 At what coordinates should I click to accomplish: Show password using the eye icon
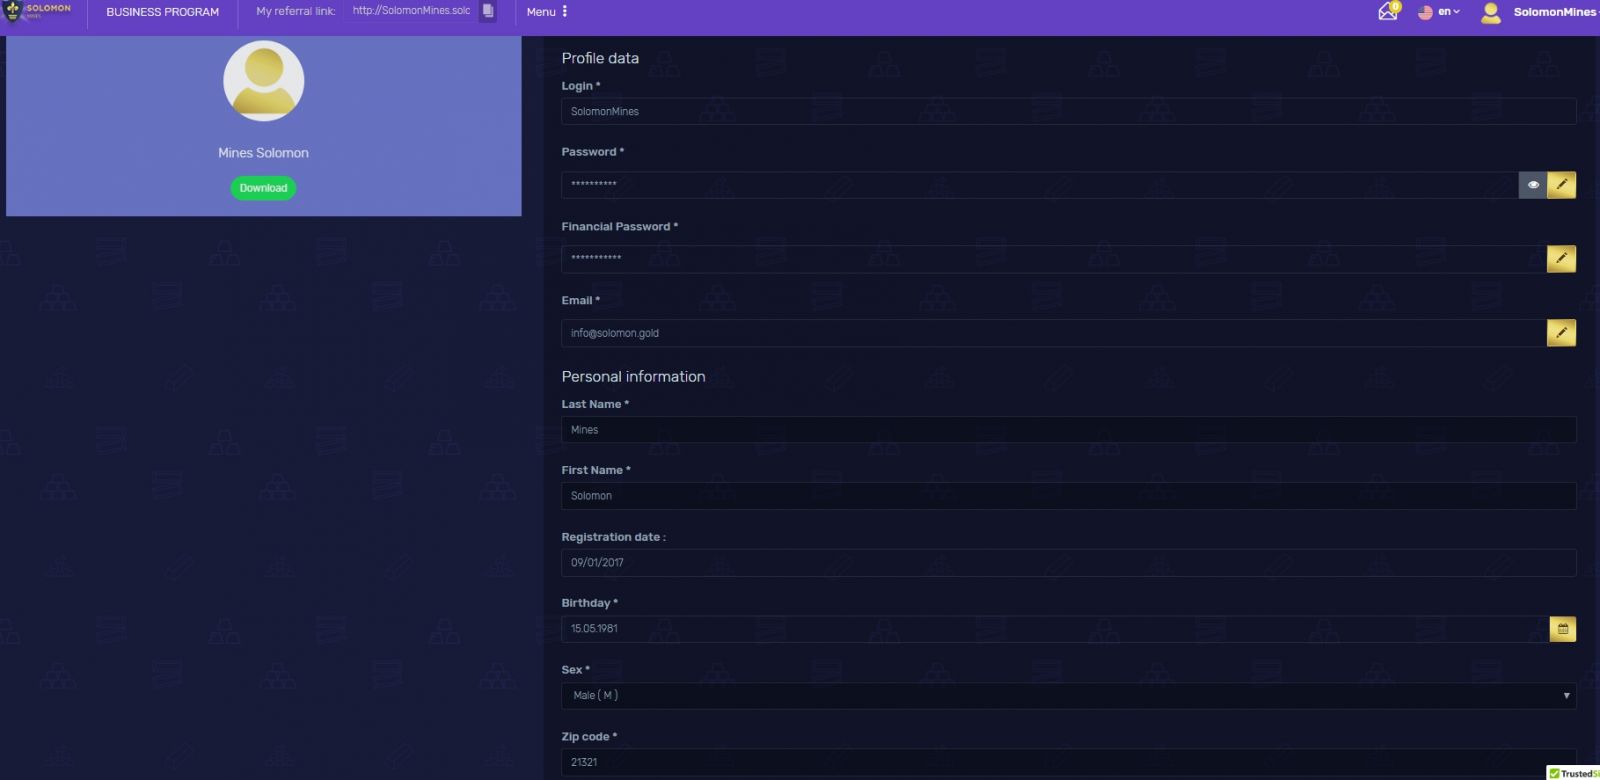tap(1533, 185)
